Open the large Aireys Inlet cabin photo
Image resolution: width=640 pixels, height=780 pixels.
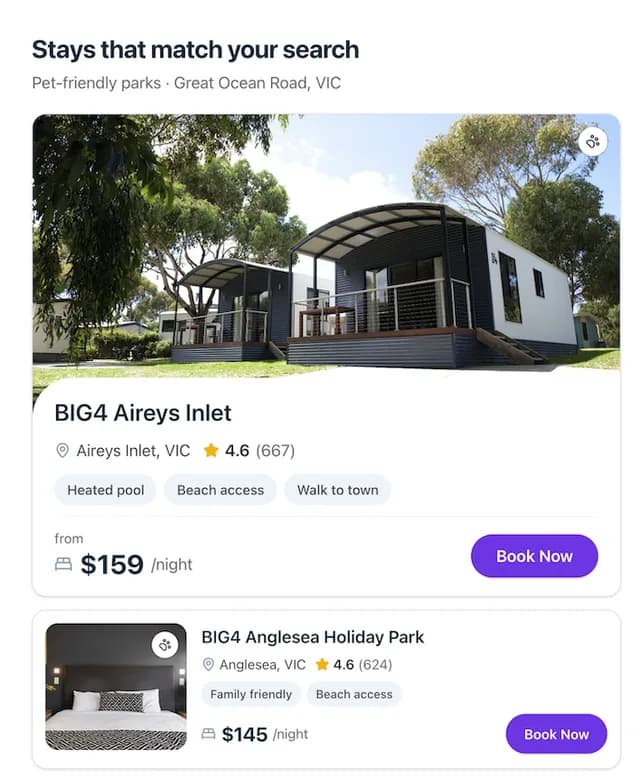[x=326, y=244]
